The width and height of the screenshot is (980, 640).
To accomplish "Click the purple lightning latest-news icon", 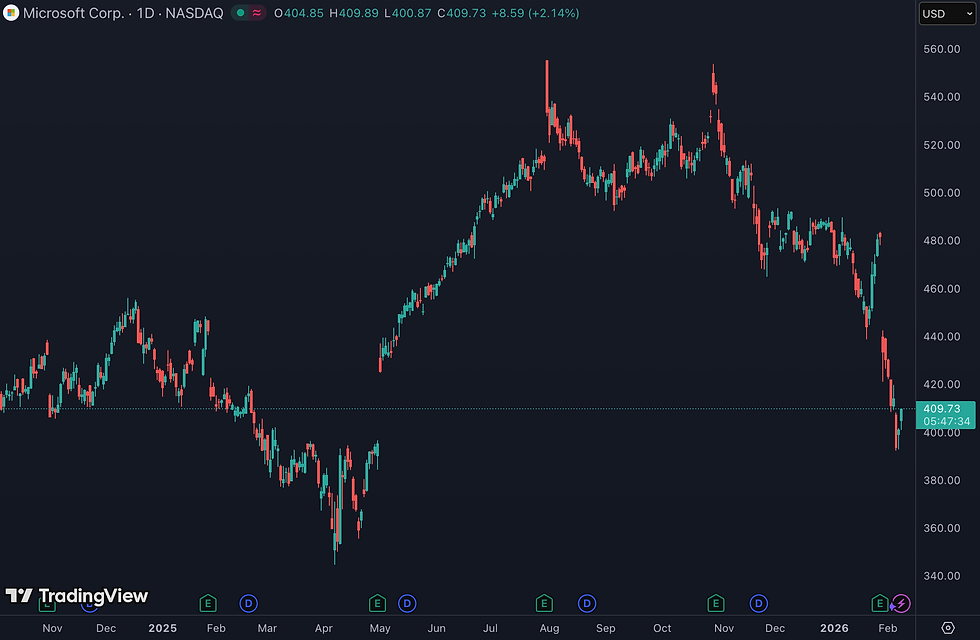I will pos(901,604).
